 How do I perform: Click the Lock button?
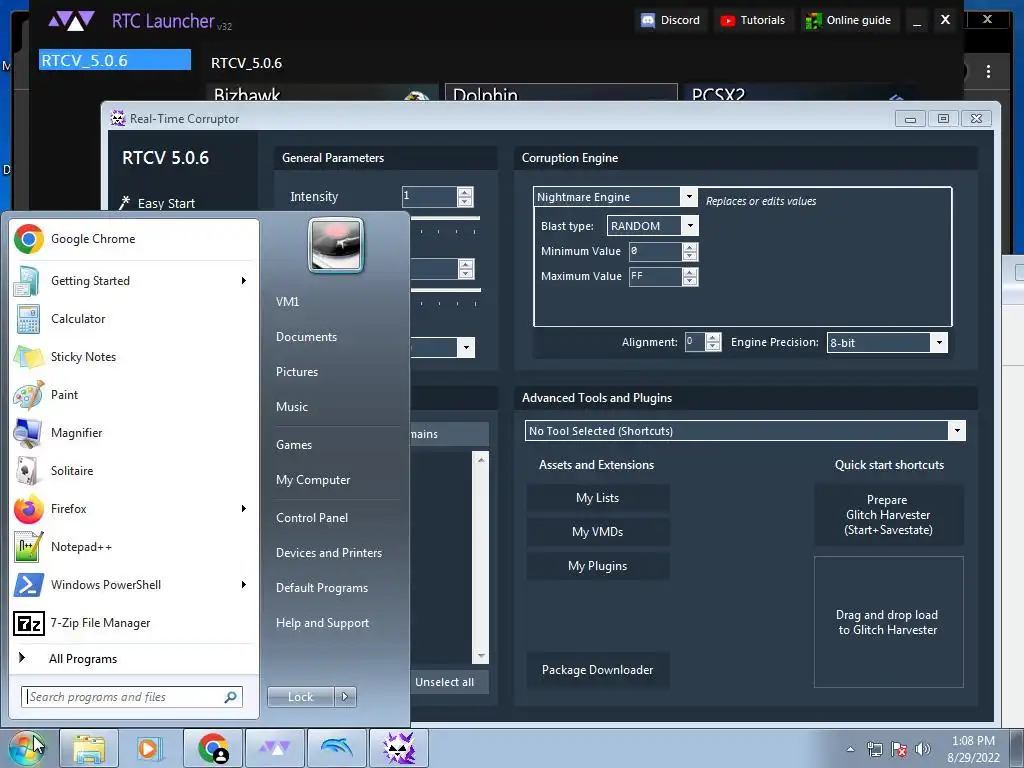pos(301,697)
